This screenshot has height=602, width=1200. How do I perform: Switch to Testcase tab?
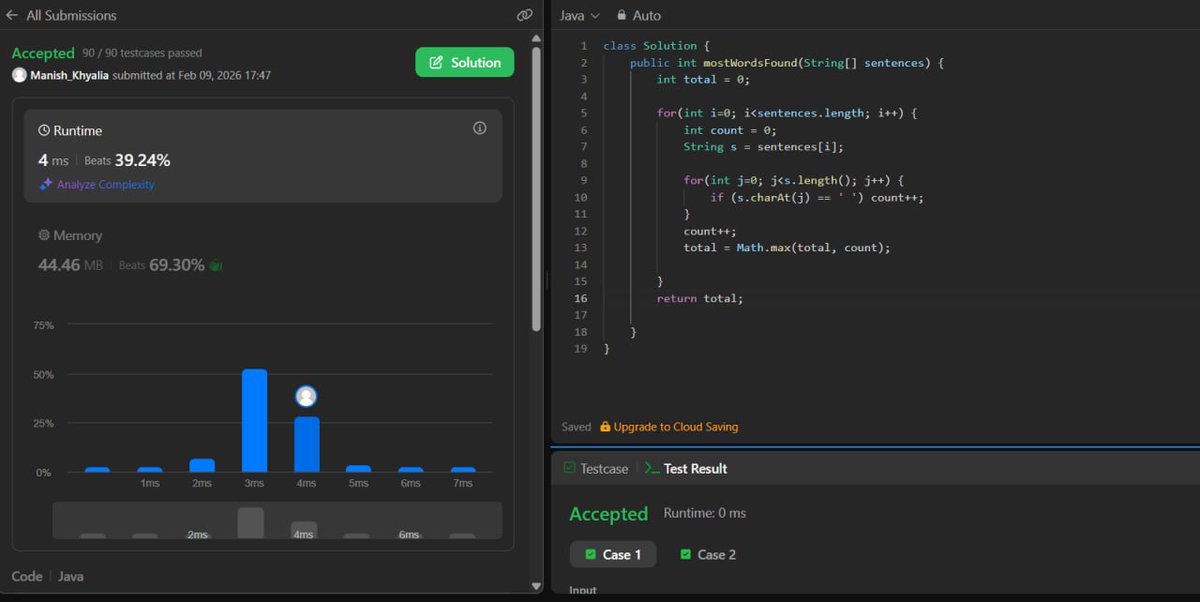pyautogui.click(x=596, y=468)
